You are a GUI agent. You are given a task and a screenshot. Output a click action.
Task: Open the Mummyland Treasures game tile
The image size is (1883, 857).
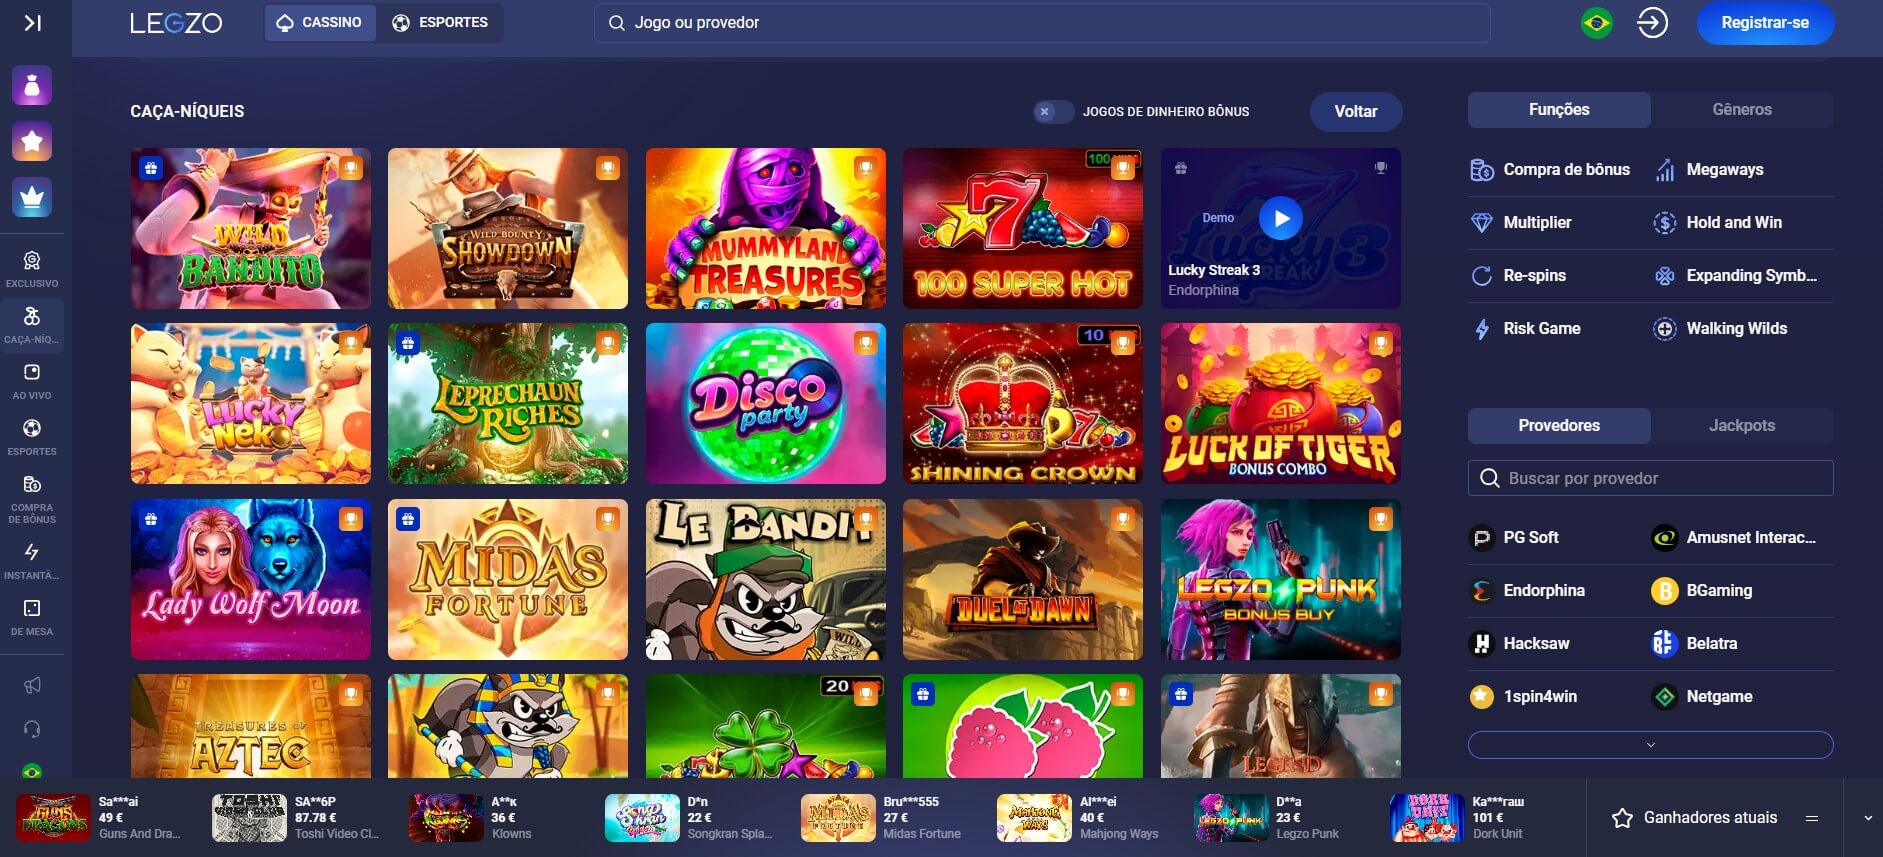coord(766,228)
